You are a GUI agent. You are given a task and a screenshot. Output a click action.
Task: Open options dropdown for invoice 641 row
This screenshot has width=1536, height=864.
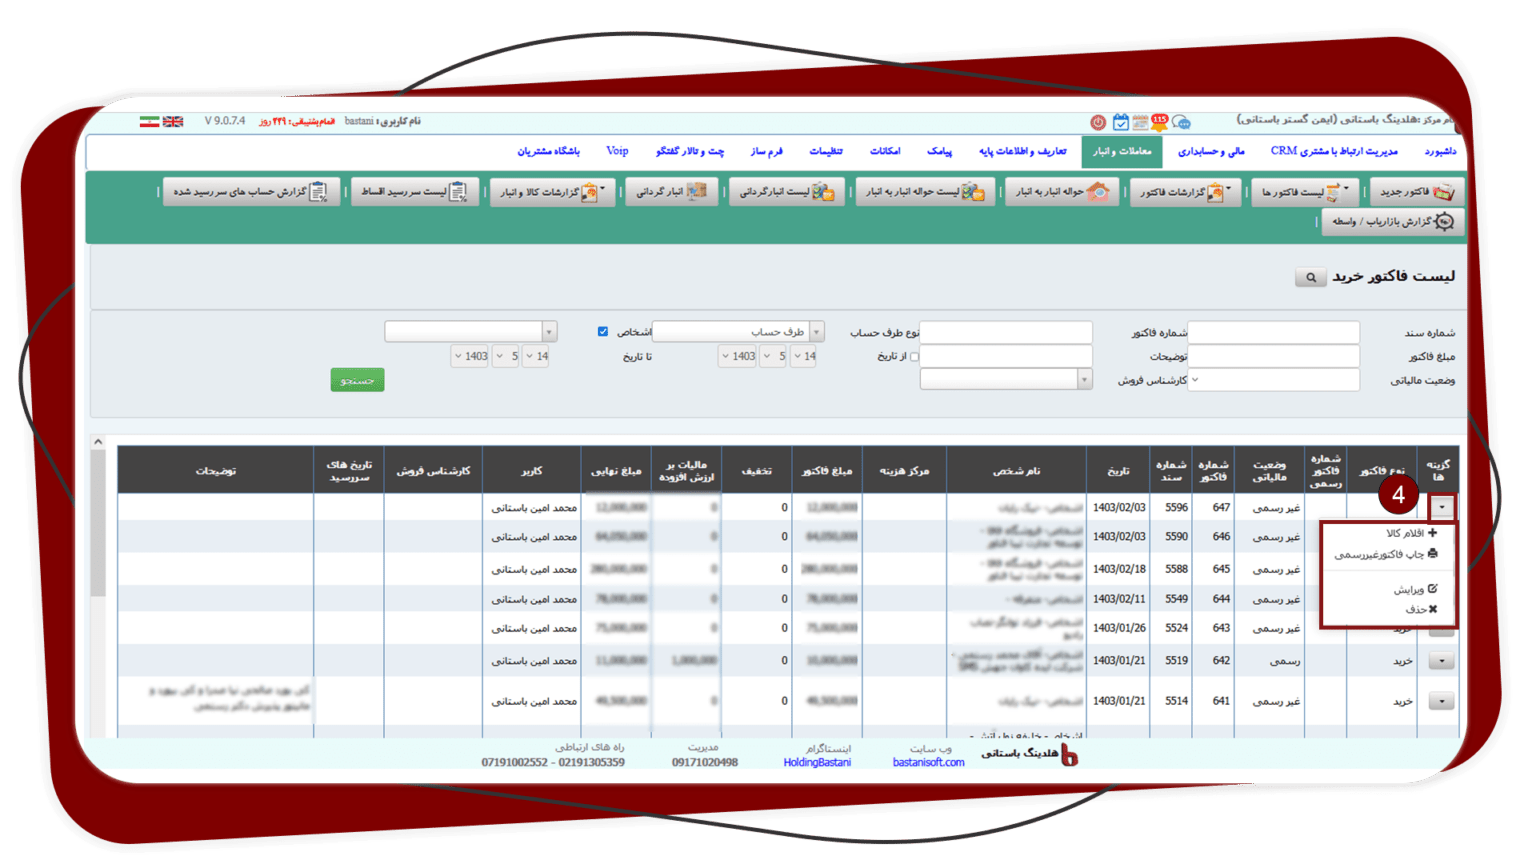click(1441, 702)
